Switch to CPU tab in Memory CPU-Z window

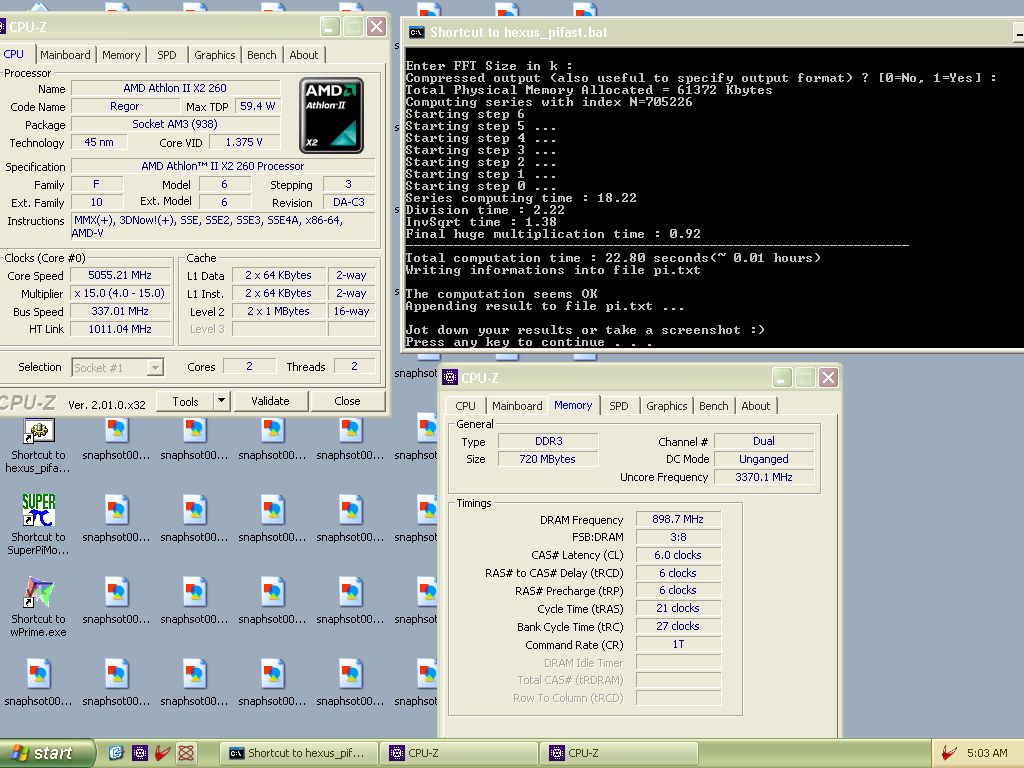pyautogui.click(x=465, y=406)
